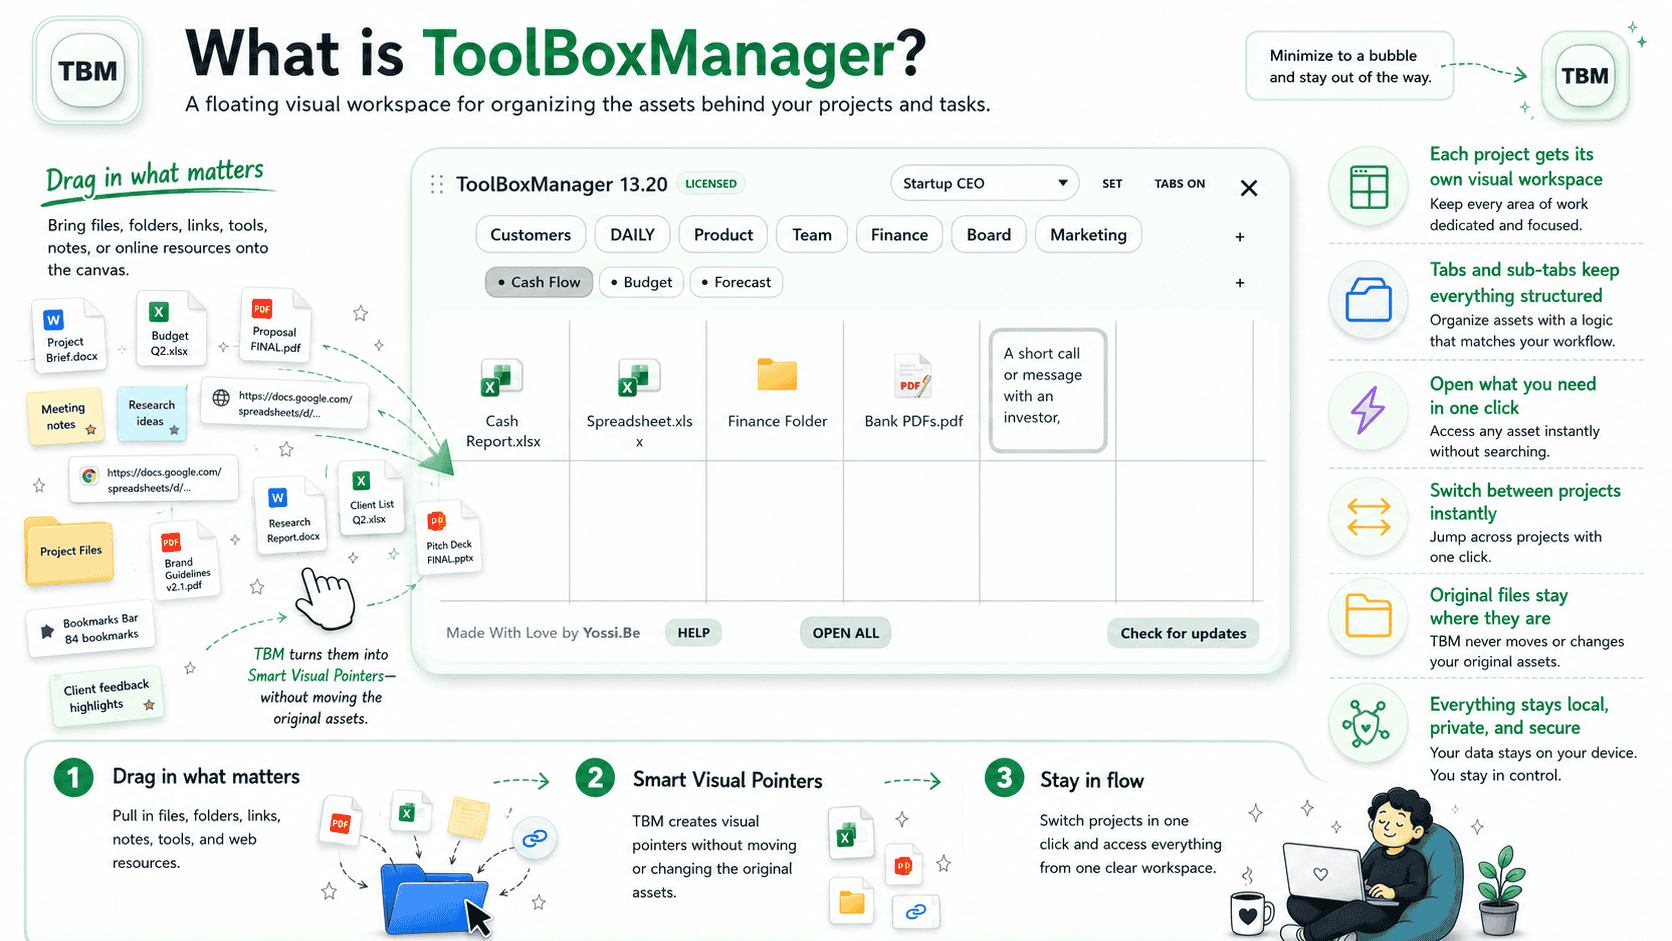Click the local private secure shield icon
Viewport: 1672px width, 941px height.
1368,724
